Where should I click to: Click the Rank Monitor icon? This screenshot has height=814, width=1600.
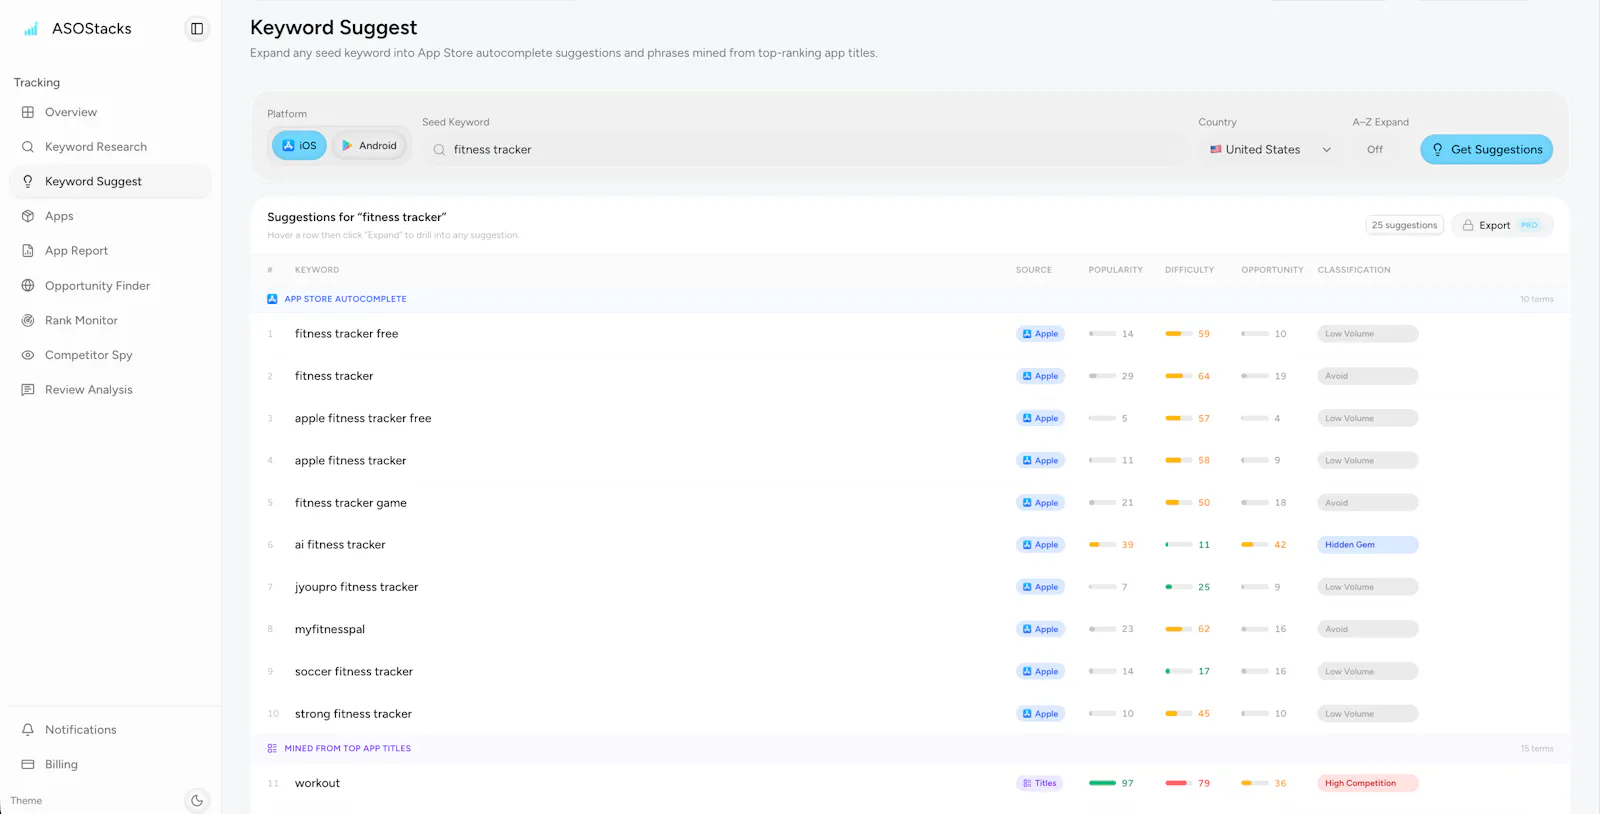click(x=28, y=320)
